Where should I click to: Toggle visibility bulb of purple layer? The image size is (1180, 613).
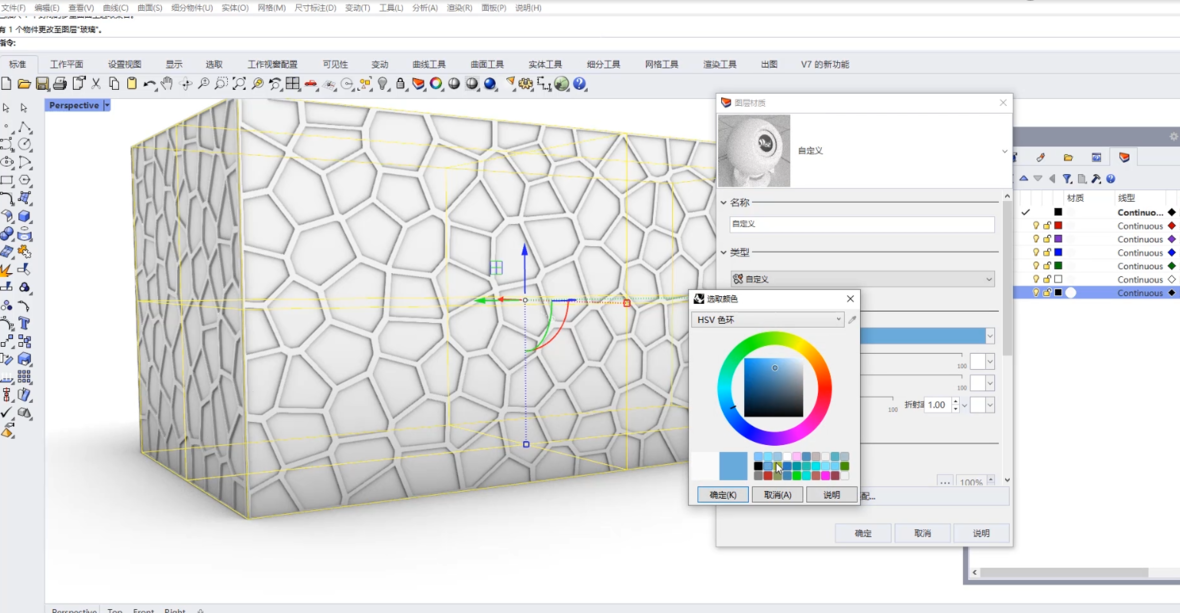tap(1036, 239)
